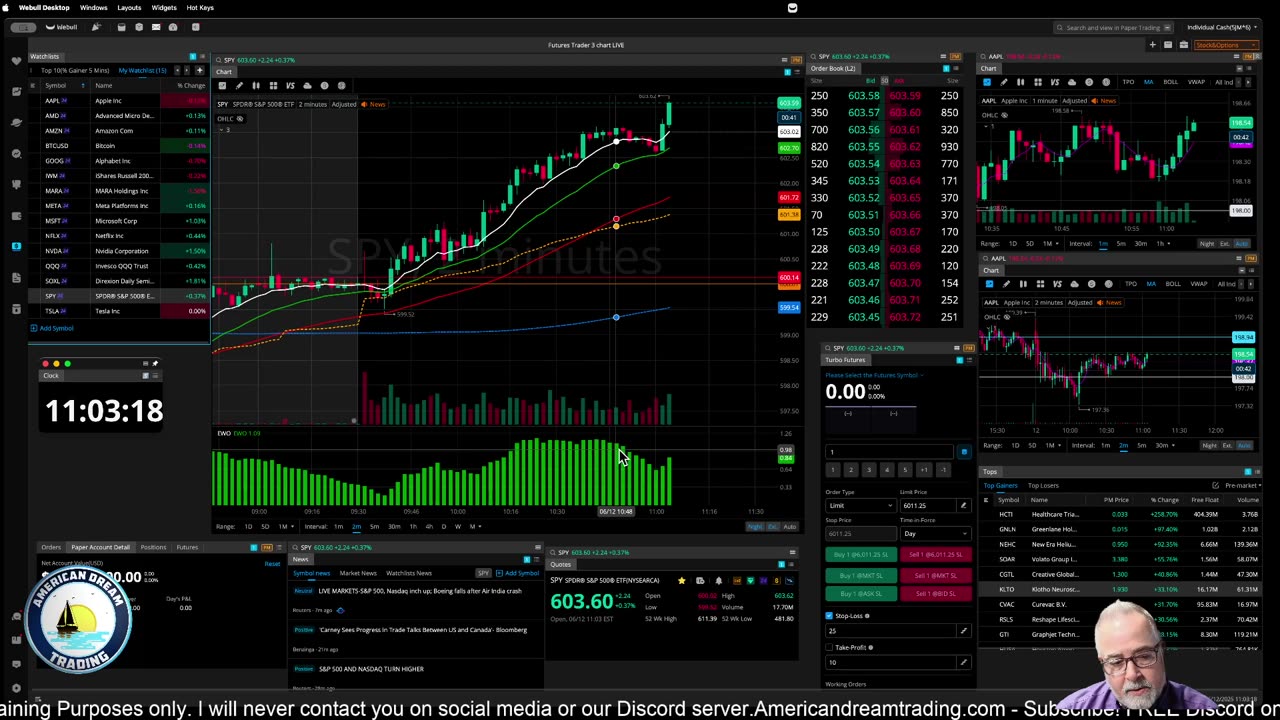The width and height of the screenshot is (1280, 720).
Task: Toggle OHLC eye on the upper AAPL chart
Action: coord(1004,115)
